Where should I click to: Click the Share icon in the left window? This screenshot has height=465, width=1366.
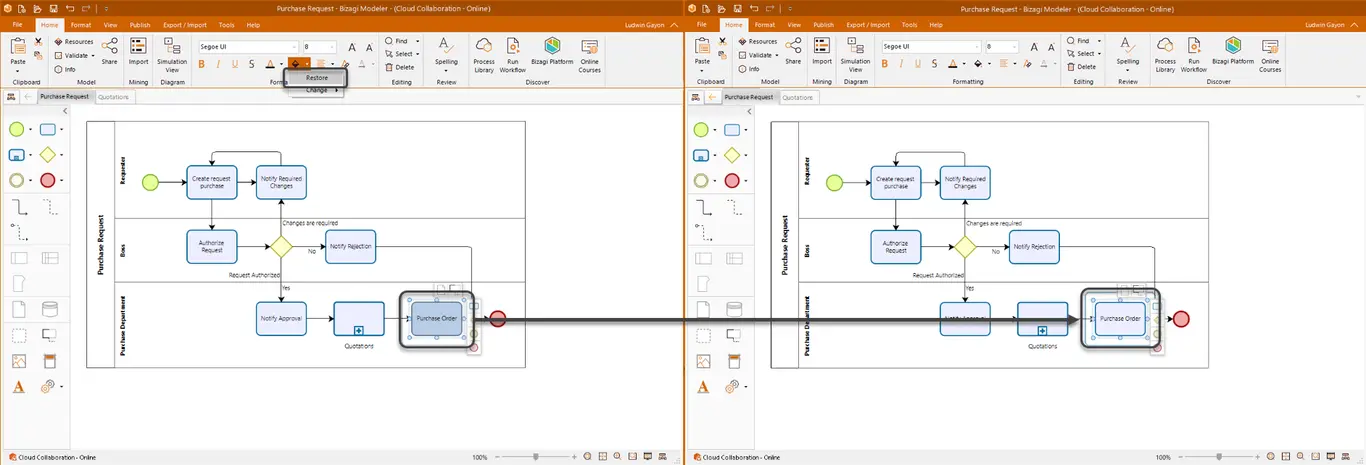(x=109, y=51)
